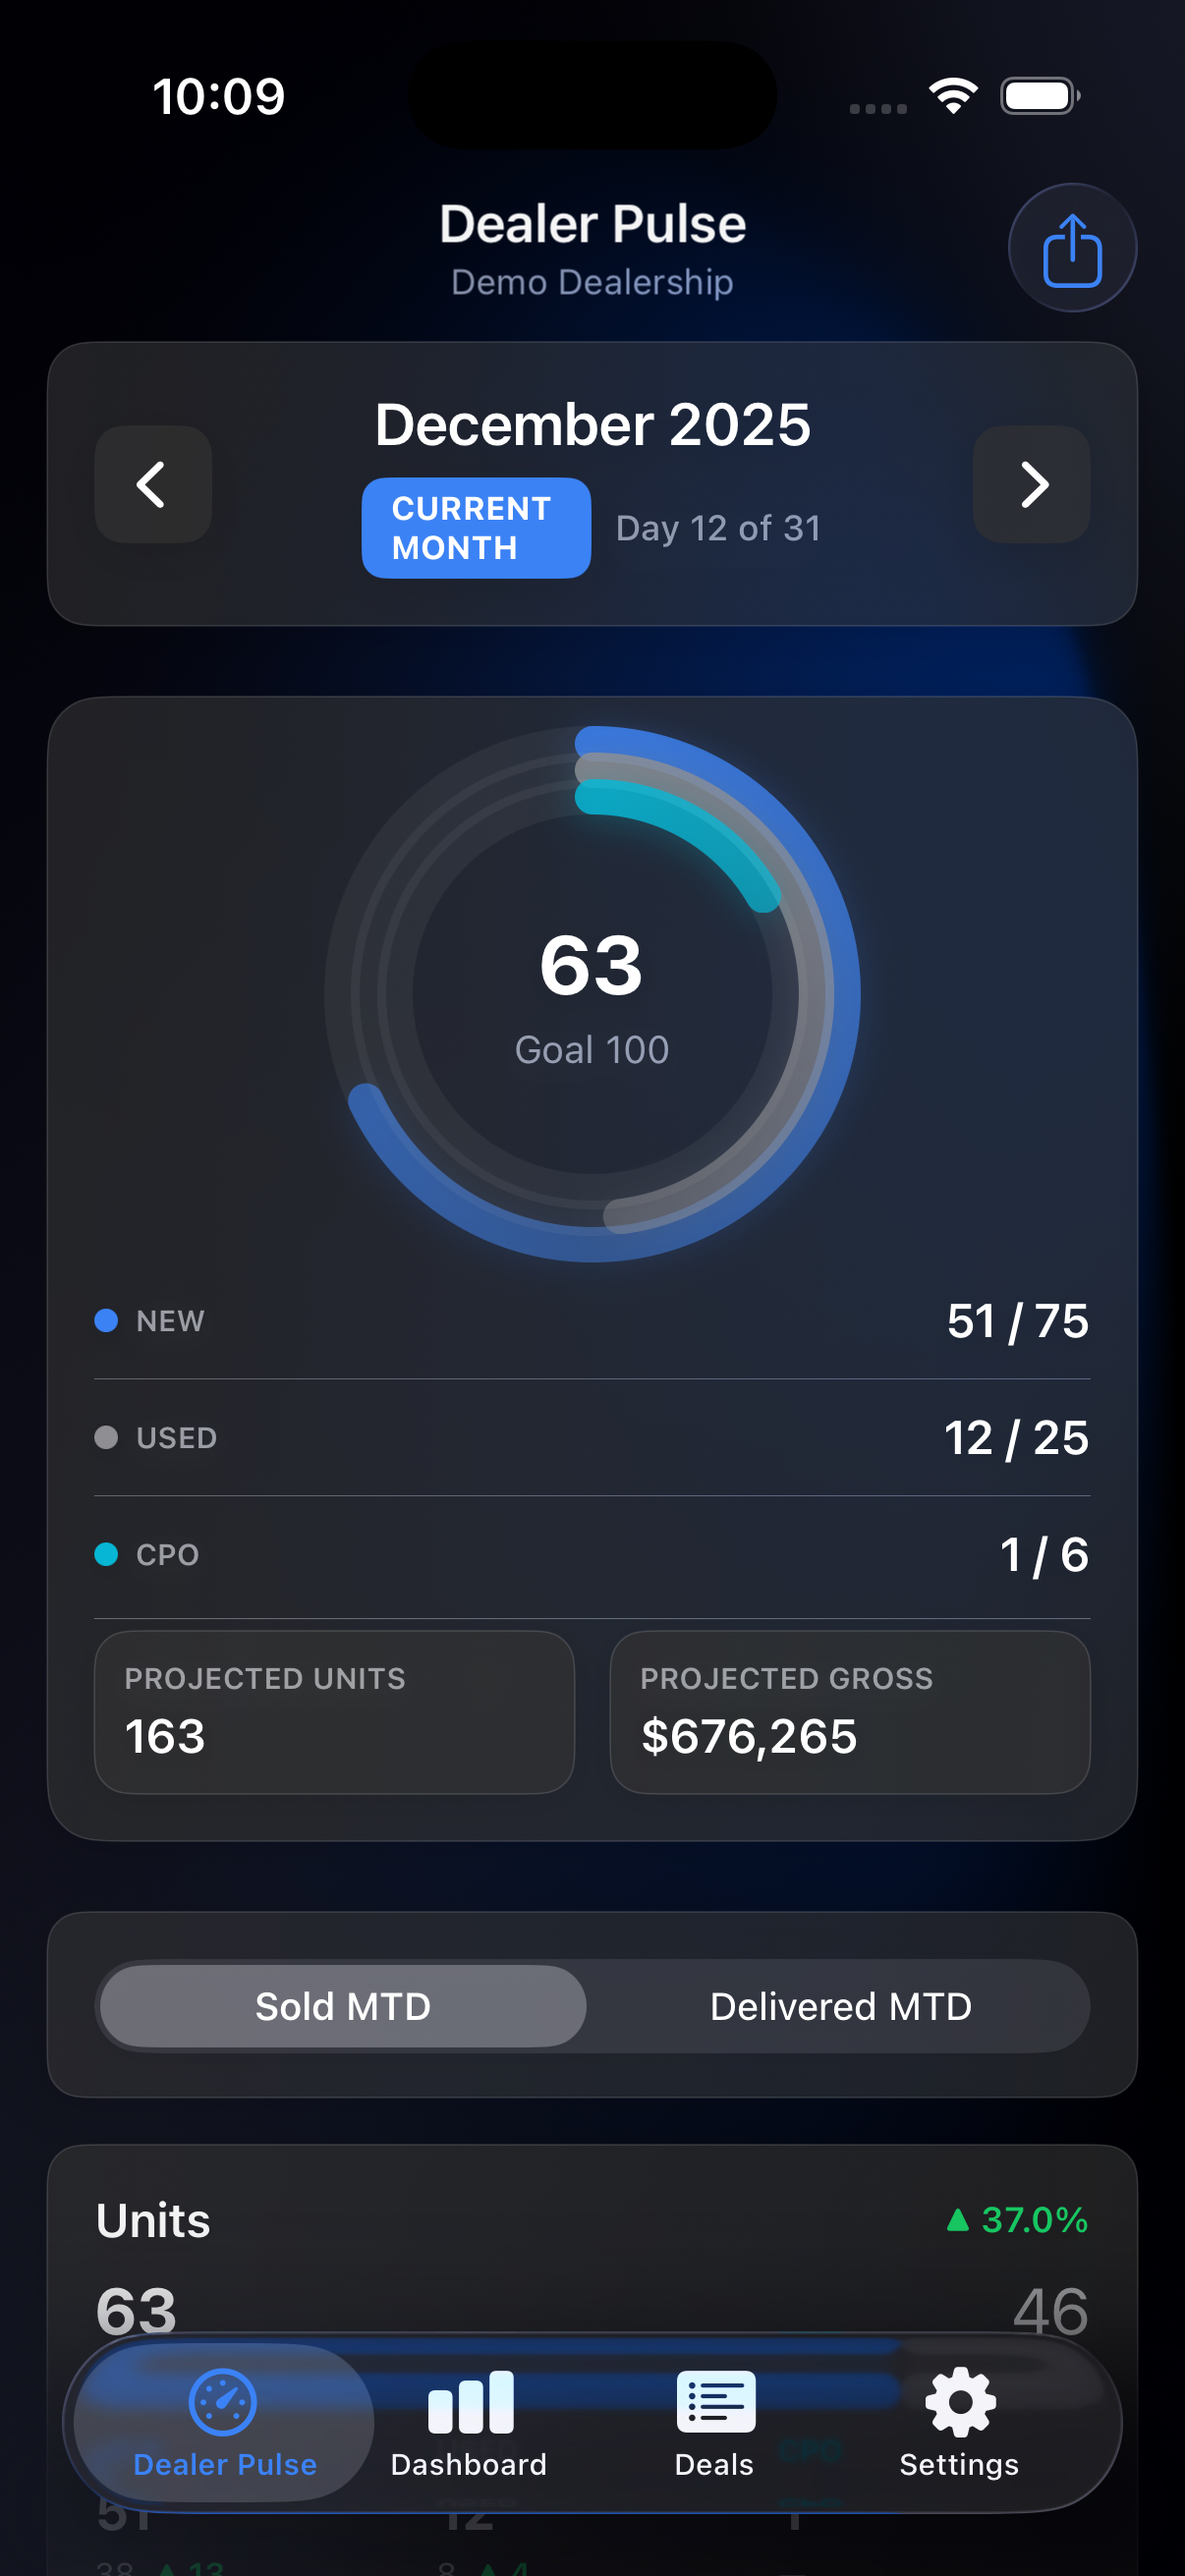The width and height of the screenshot is (1185, 2576).
Task: Go to the previous month
Action: (152, 484)
